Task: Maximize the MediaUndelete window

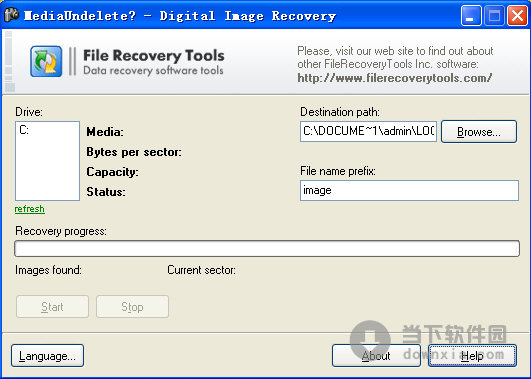Action: [x=494, y=16]
